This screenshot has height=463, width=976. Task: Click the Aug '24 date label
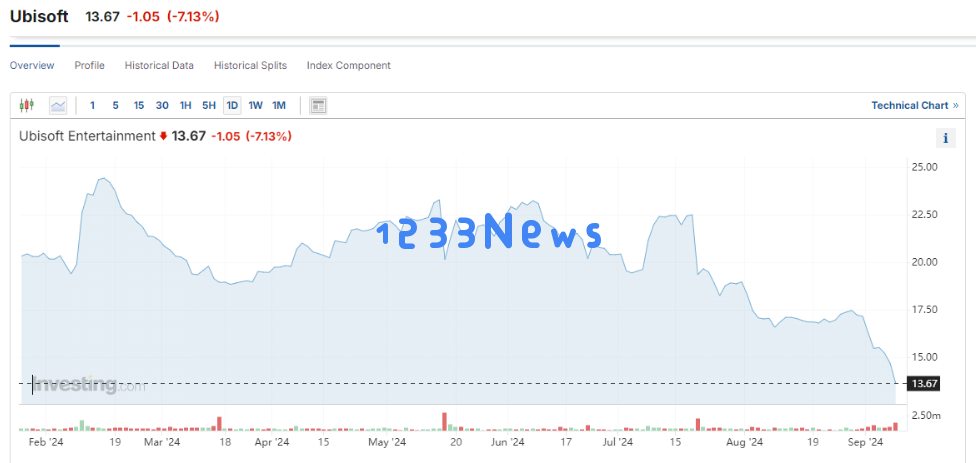[x=745, y=442]
